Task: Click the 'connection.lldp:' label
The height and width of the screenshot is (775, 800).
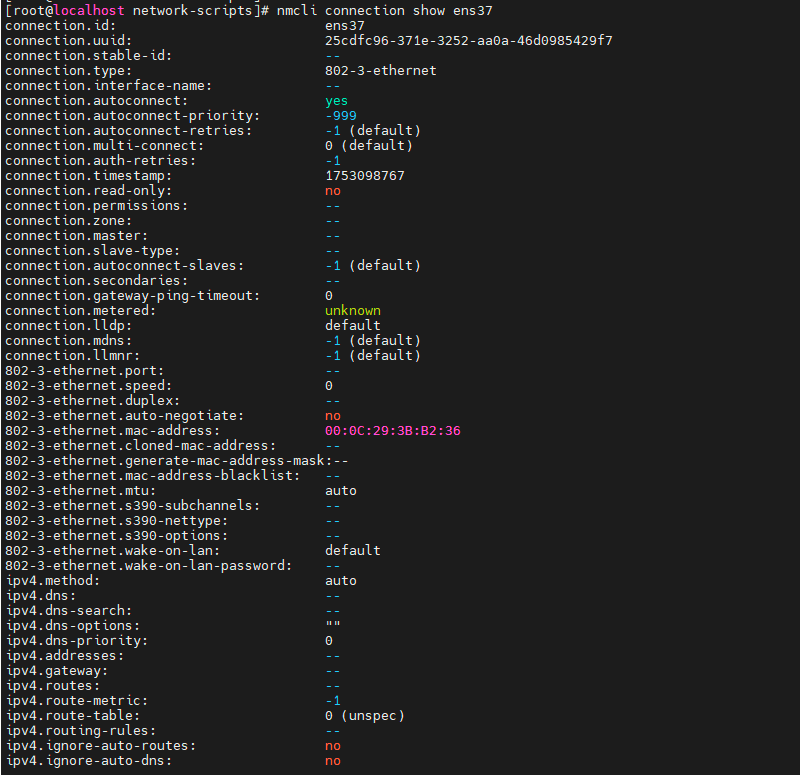Action: click(x=69, y=326)
